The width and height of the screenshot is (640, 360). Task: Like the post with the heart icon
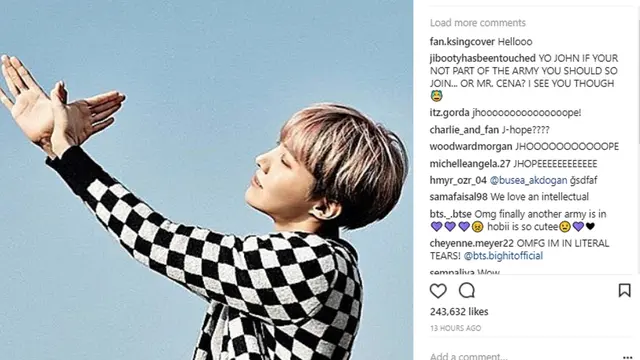(x=438, y=291)
